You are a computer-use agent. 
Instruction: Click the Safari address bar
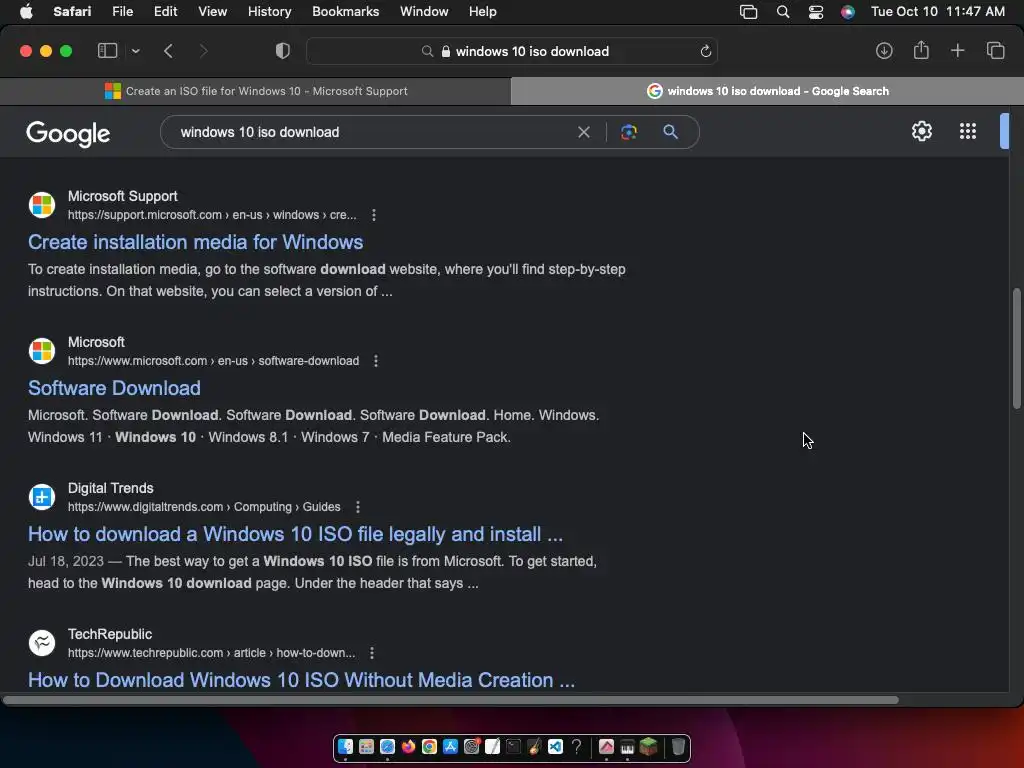point(512,51)
